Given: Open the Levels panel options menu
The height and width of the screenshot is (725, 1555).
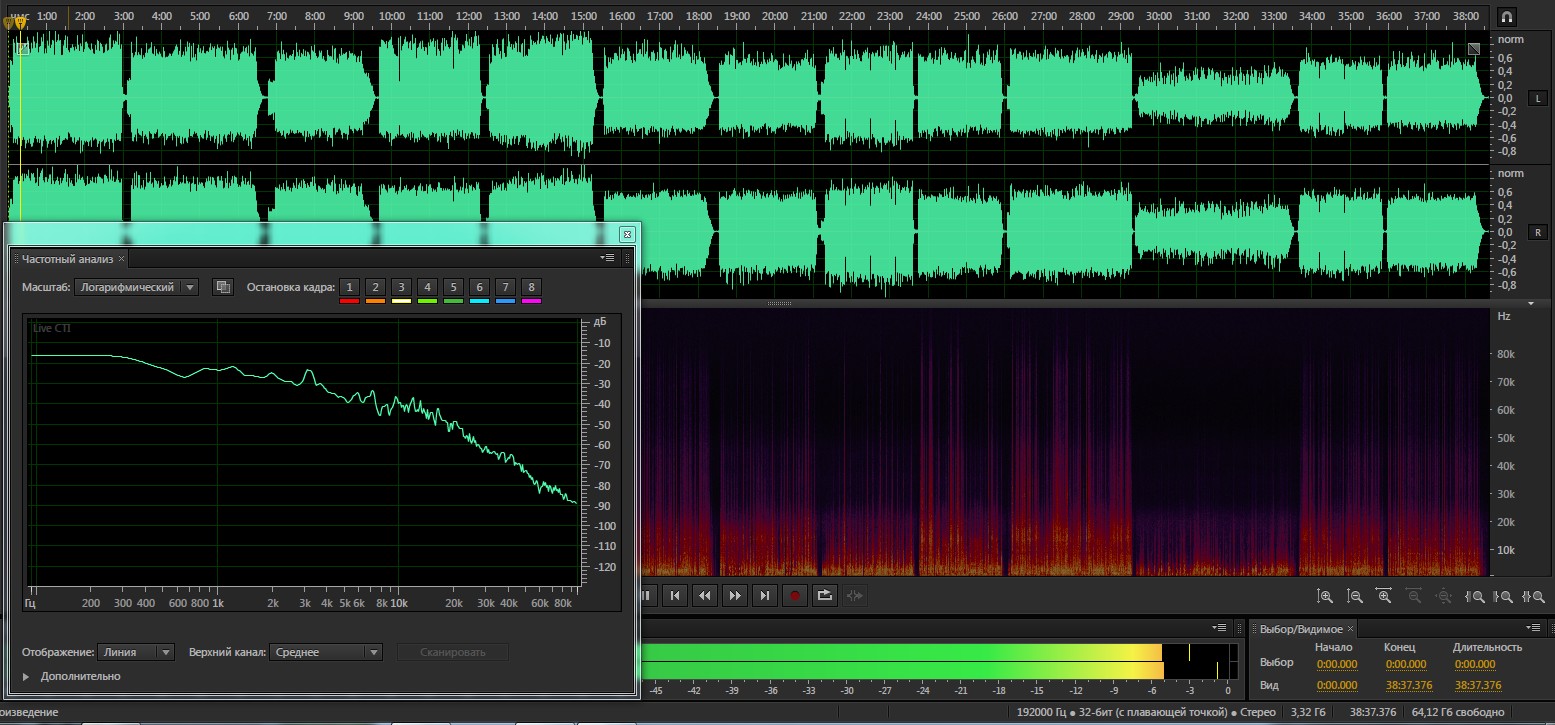Looking at the screenshot, I should 1219,628.
